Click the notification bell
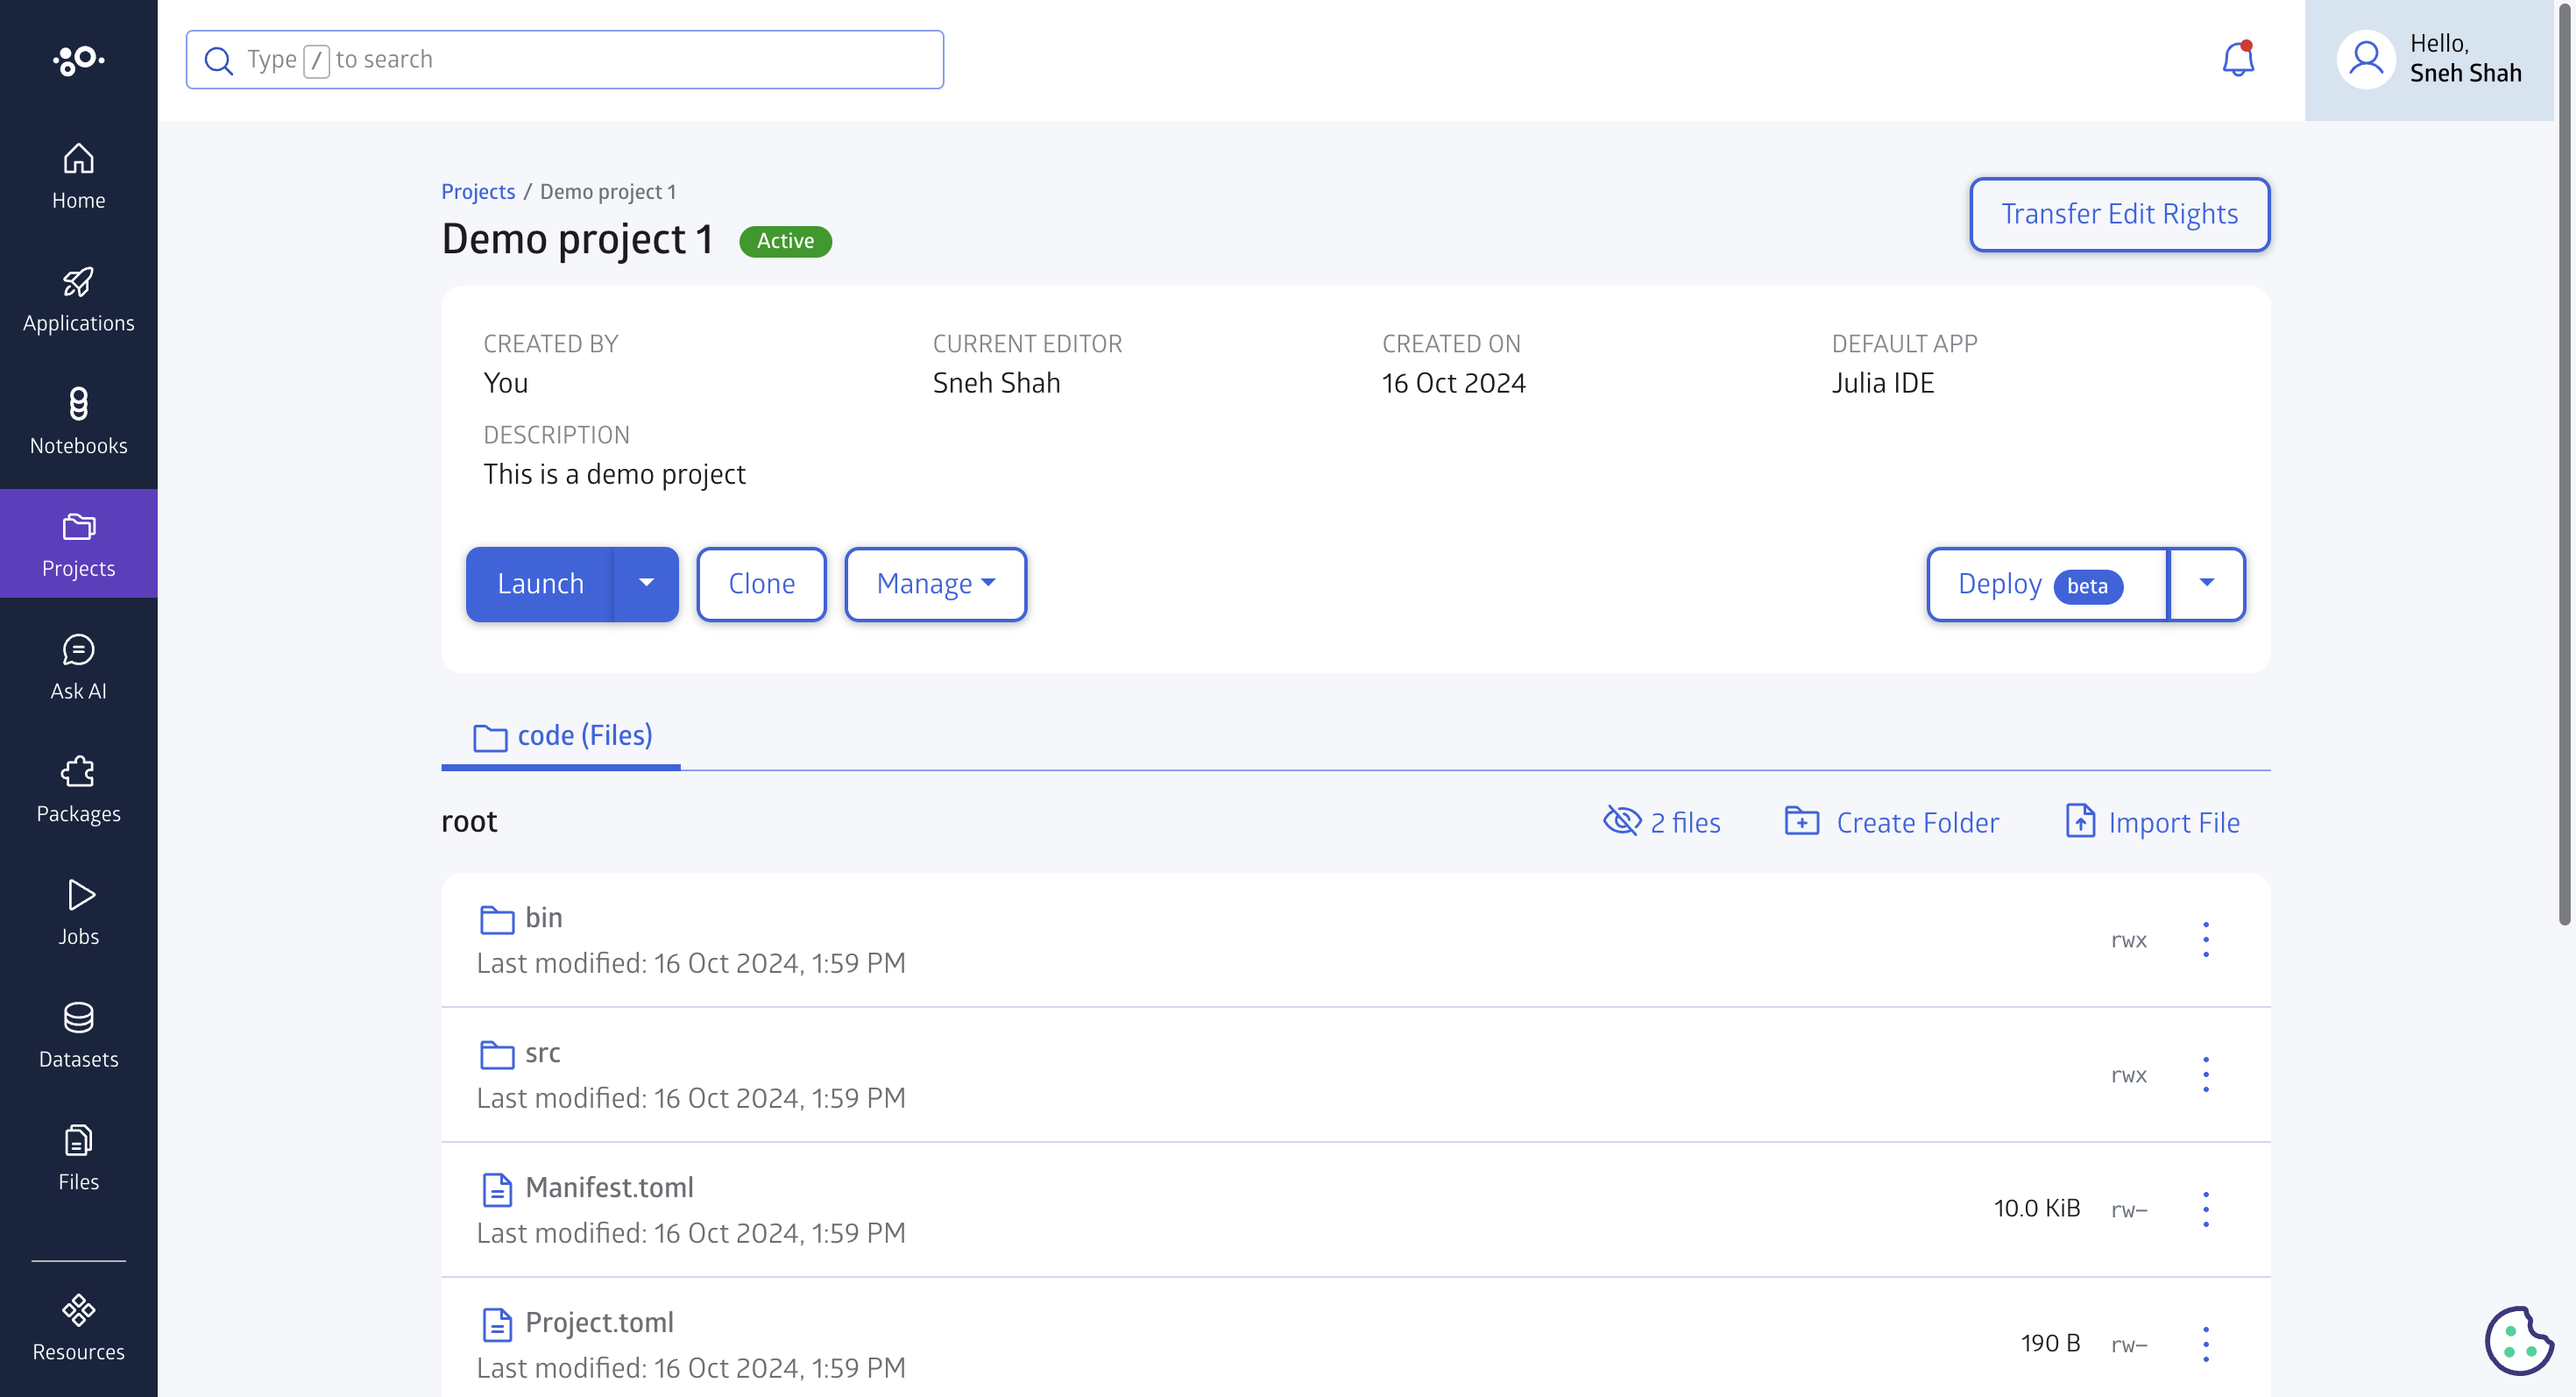2576x1397 pixels. coord(2236,59)
